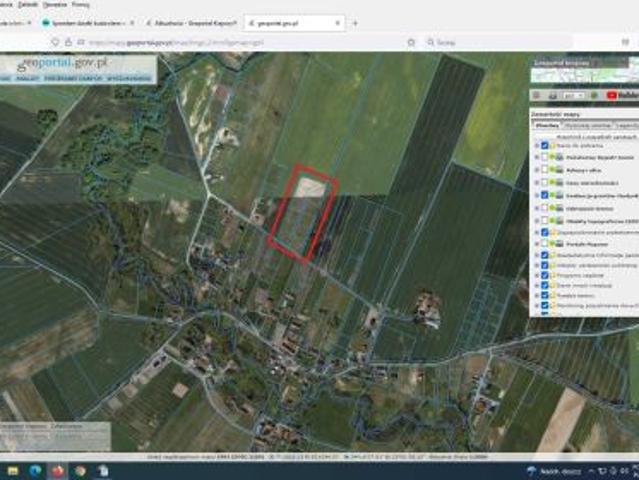This screenshot has width=639, height=480.
Task: Click the red-outlined parcel on the map
Action: pyautogui.click(x=303, y=213)
